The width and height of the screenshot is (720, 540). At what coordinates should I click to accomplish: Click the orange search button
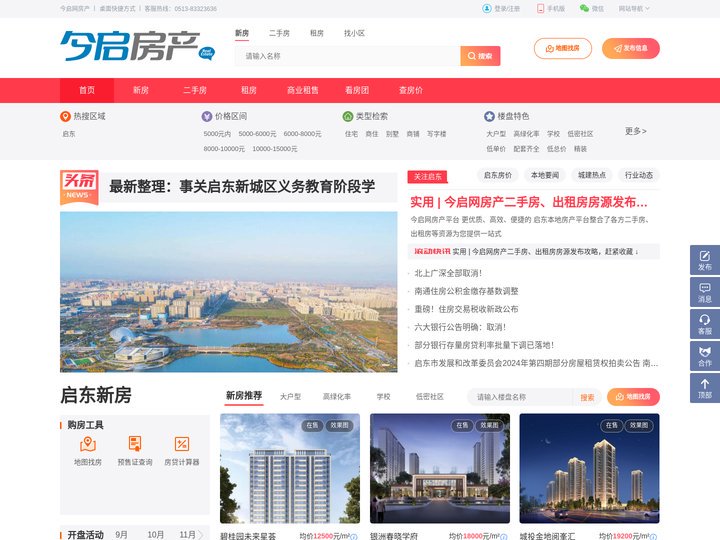480,56
